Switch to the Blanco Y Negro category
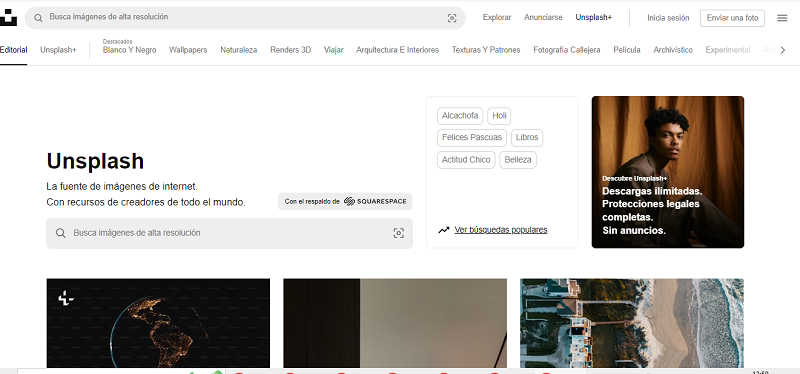The image size is (800, 374). [129, 50]
